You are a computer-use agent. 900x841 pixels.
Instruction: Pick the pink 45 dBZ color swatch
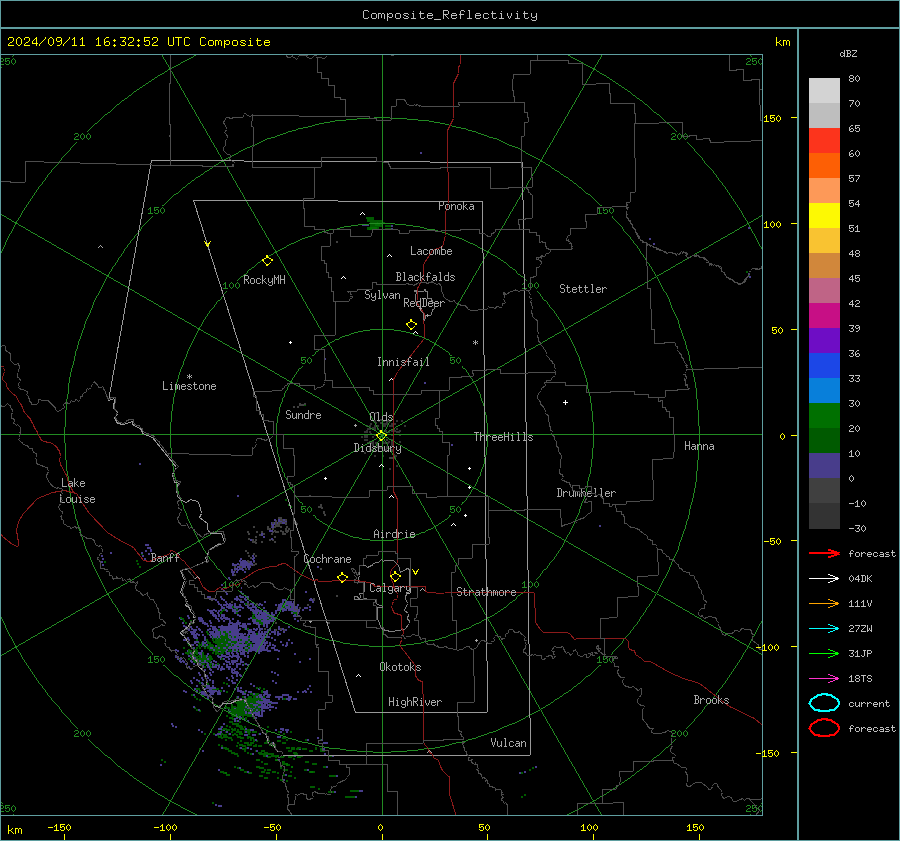824,290
